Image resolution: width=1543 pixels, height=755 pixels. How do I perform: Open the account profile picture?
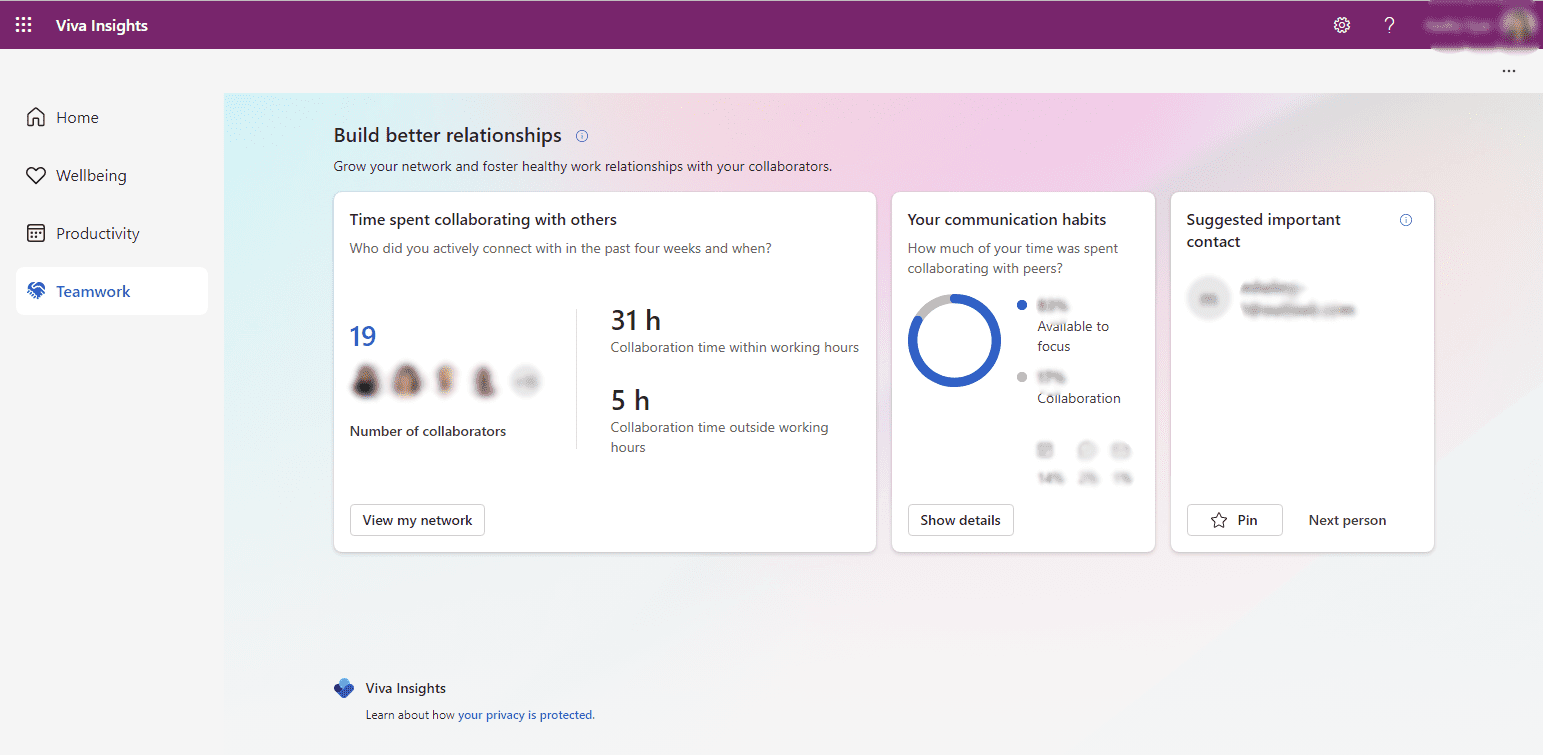point(1518,25)
